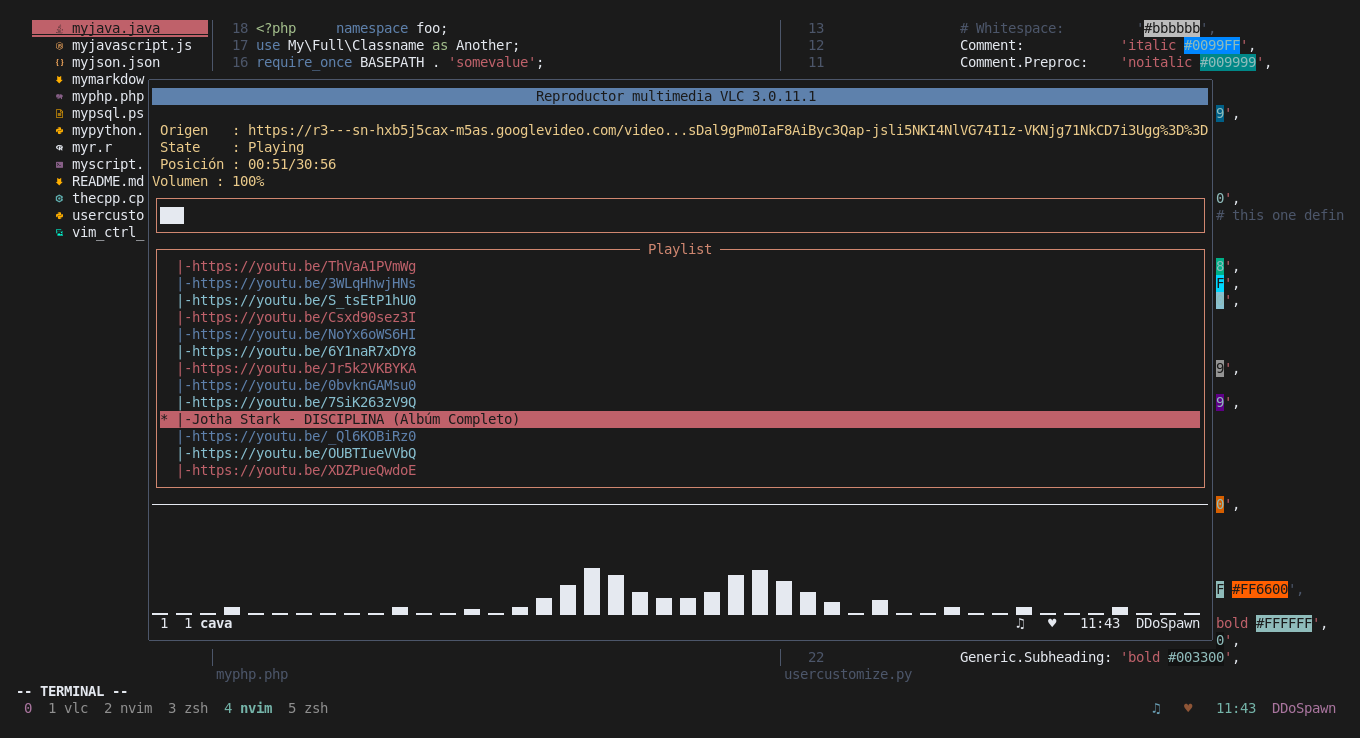Click the shell icon beside myscript.
Image resolution: width=1360 pixels, height=738 pixels.
click(59, 164)
